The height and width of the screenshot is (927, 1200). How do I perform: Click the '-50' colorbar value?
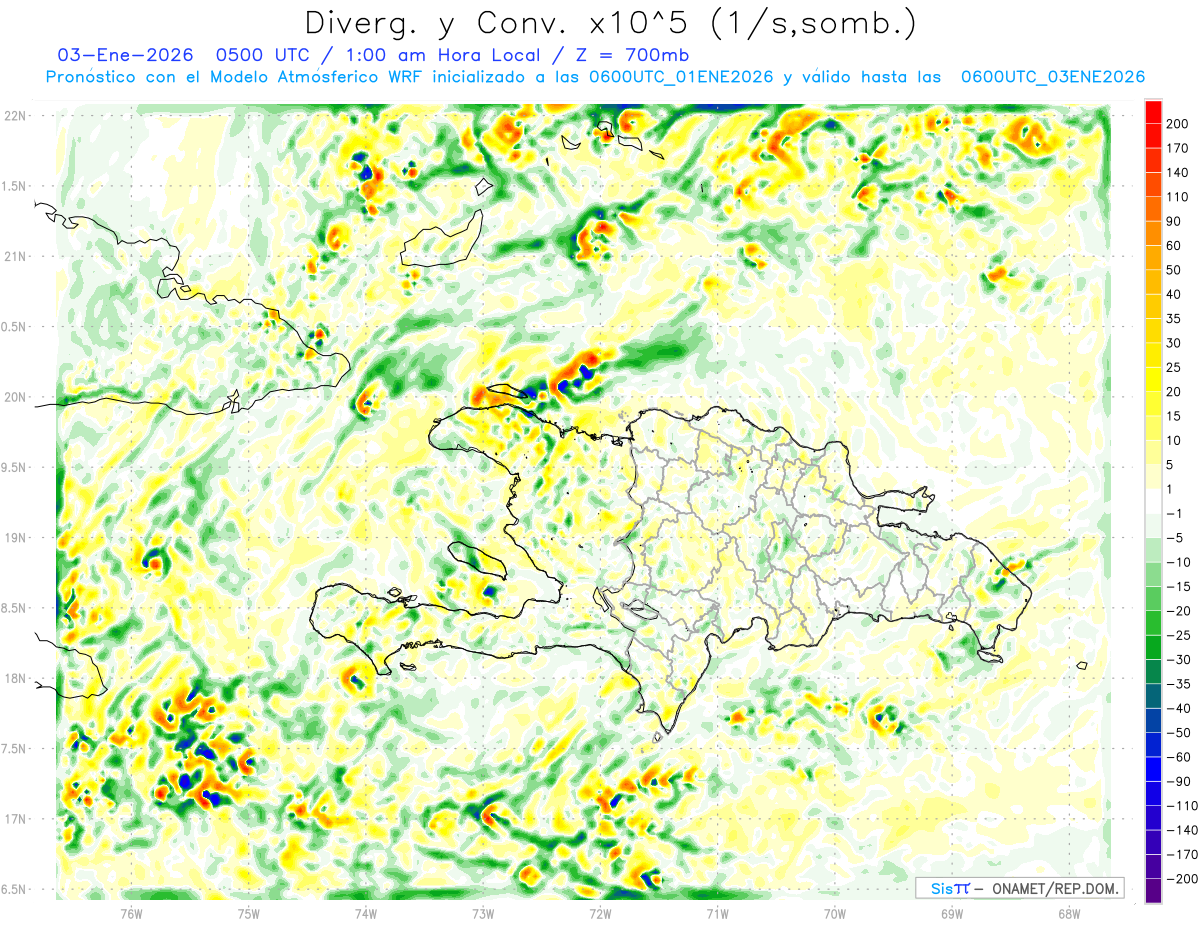pos(1180,732)
